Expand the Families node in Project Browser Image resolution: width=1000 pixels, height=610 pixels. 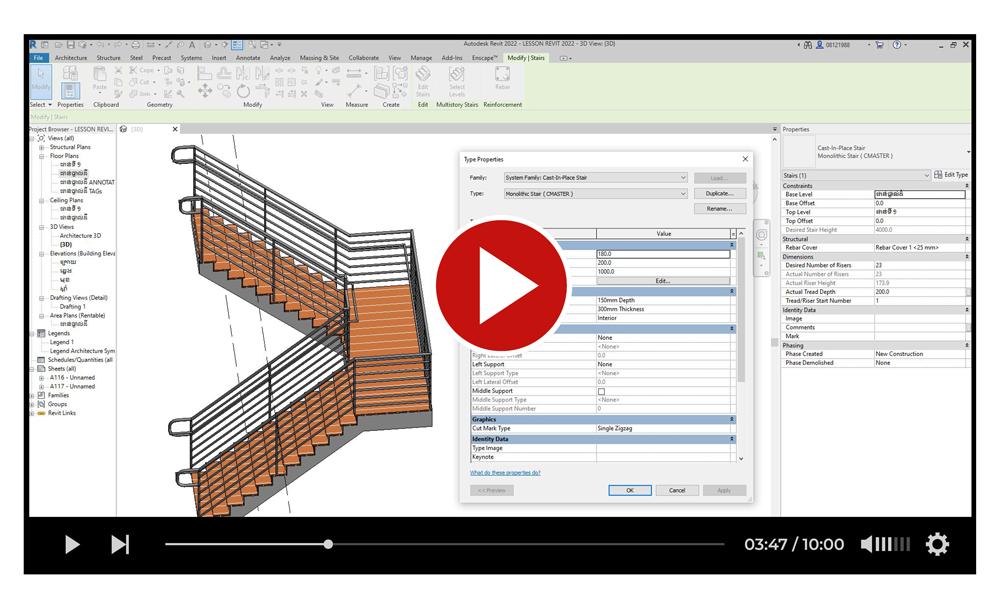[x=33, y=395]
